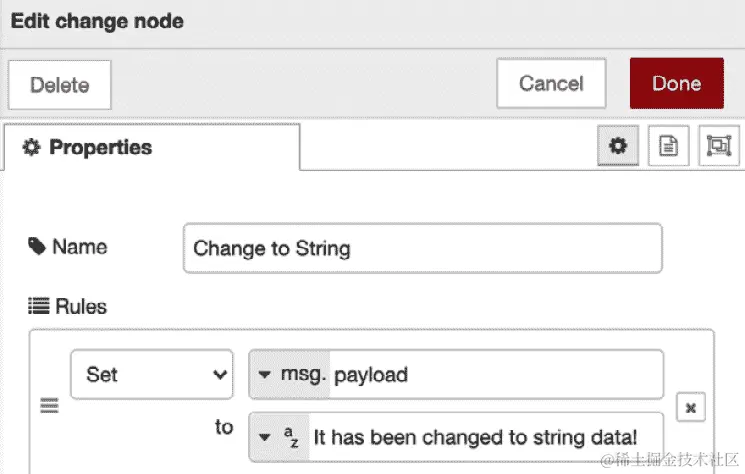Open the Set action dropdown
745x474 pixels.
(152, 374)
